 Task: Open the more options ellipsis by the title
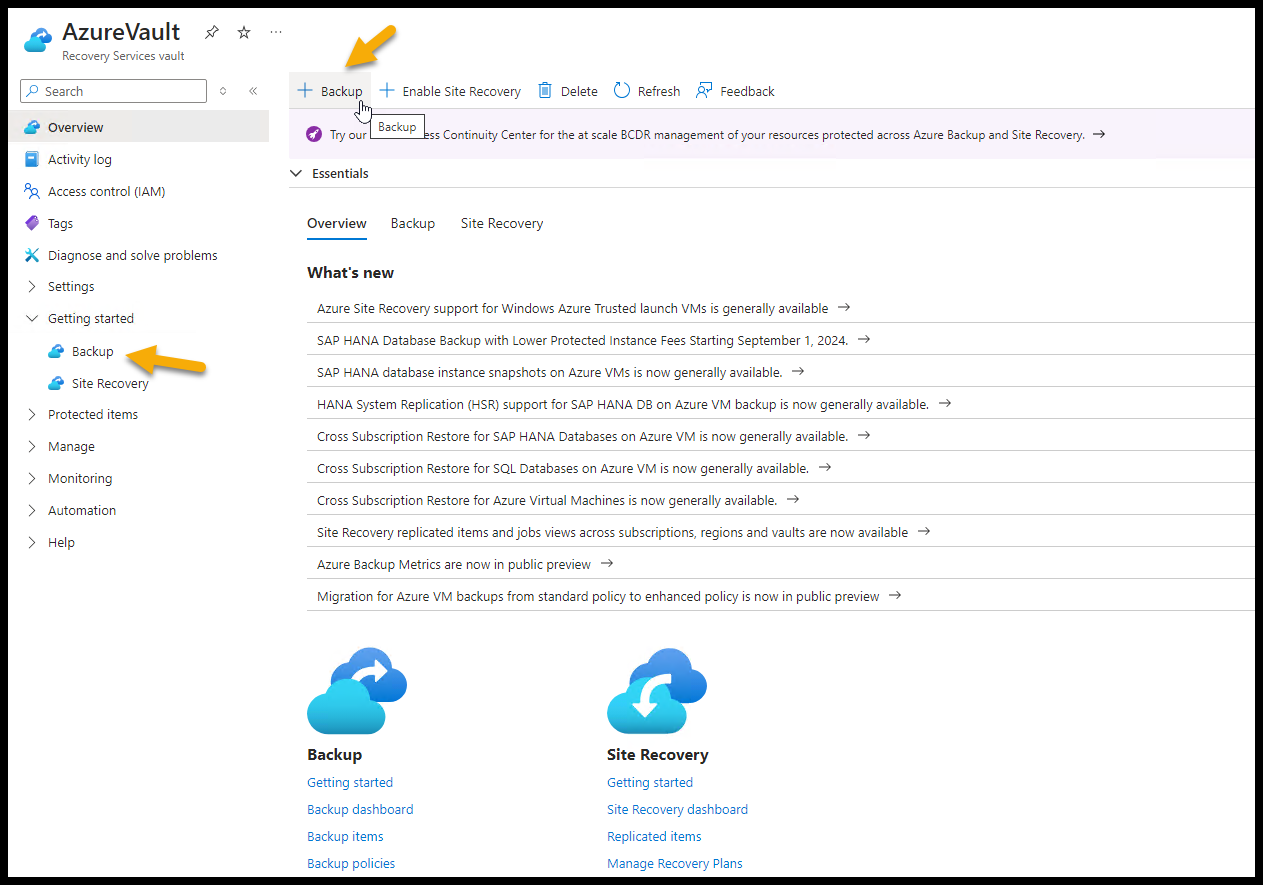pos(276,32)
